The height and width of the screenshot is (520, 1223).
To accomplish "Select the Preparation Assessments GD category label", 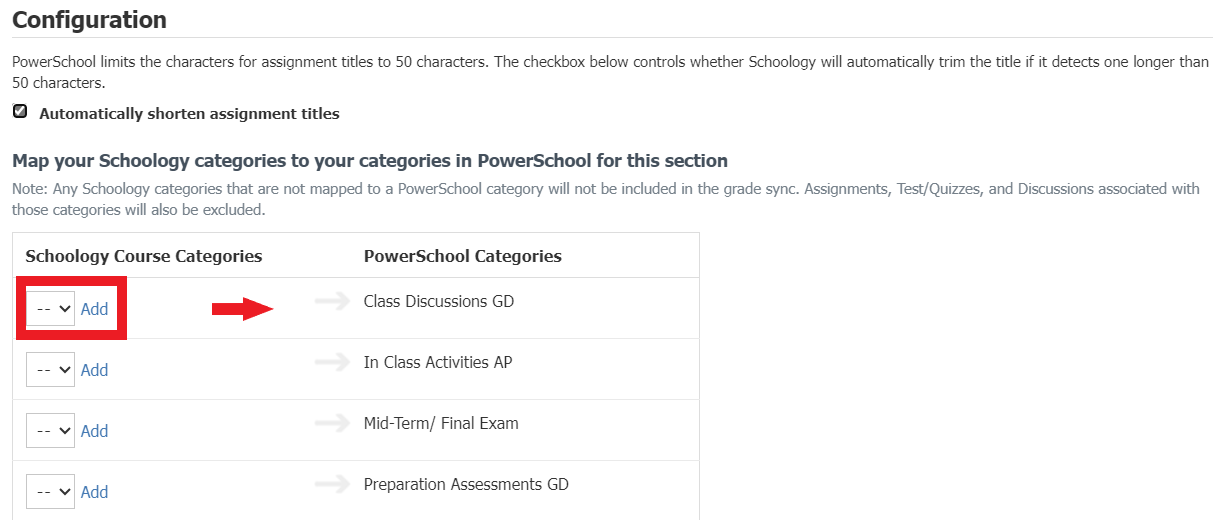I will (466, 484).
